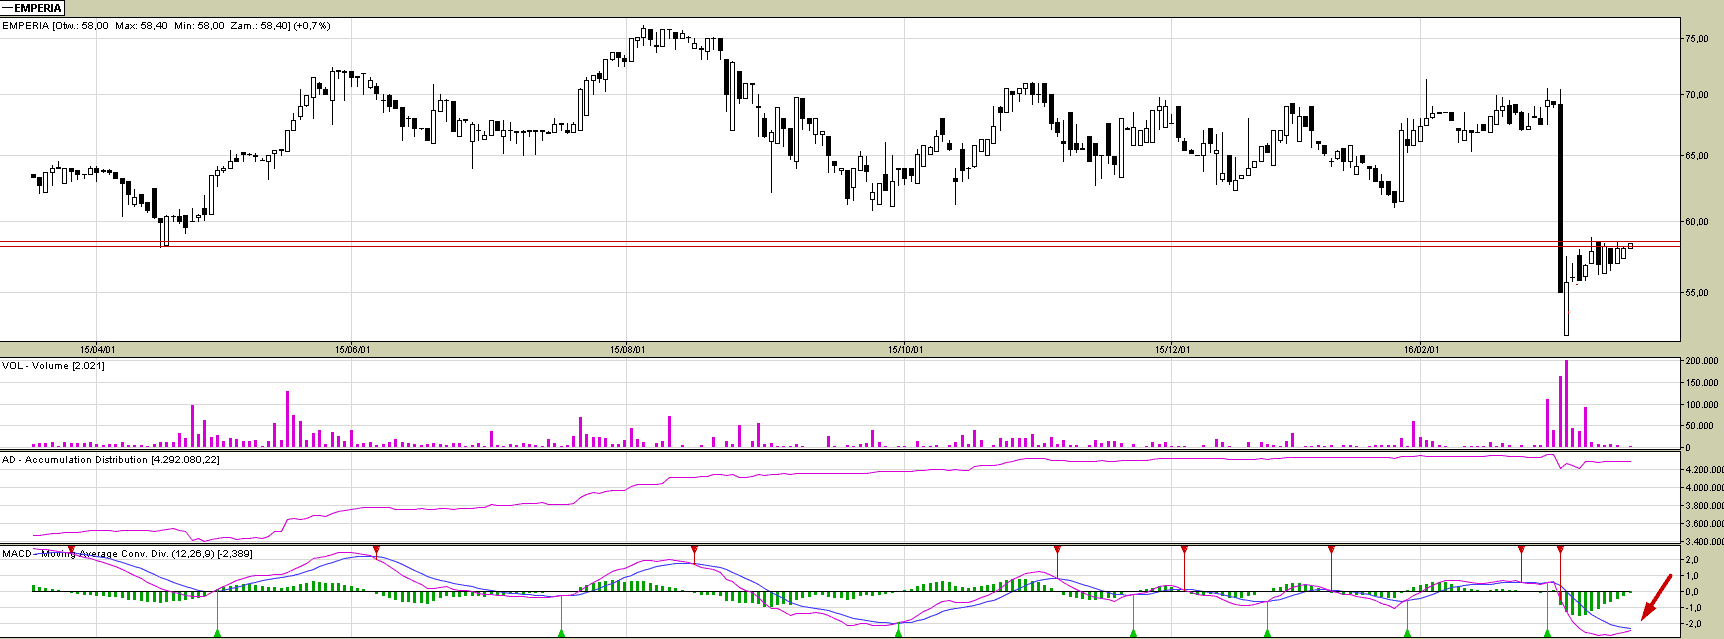The height and width of the screenshot is (639, 1724).
Task: Click the rightmost red MACD sell triangle
Action: click(1560, 551)
